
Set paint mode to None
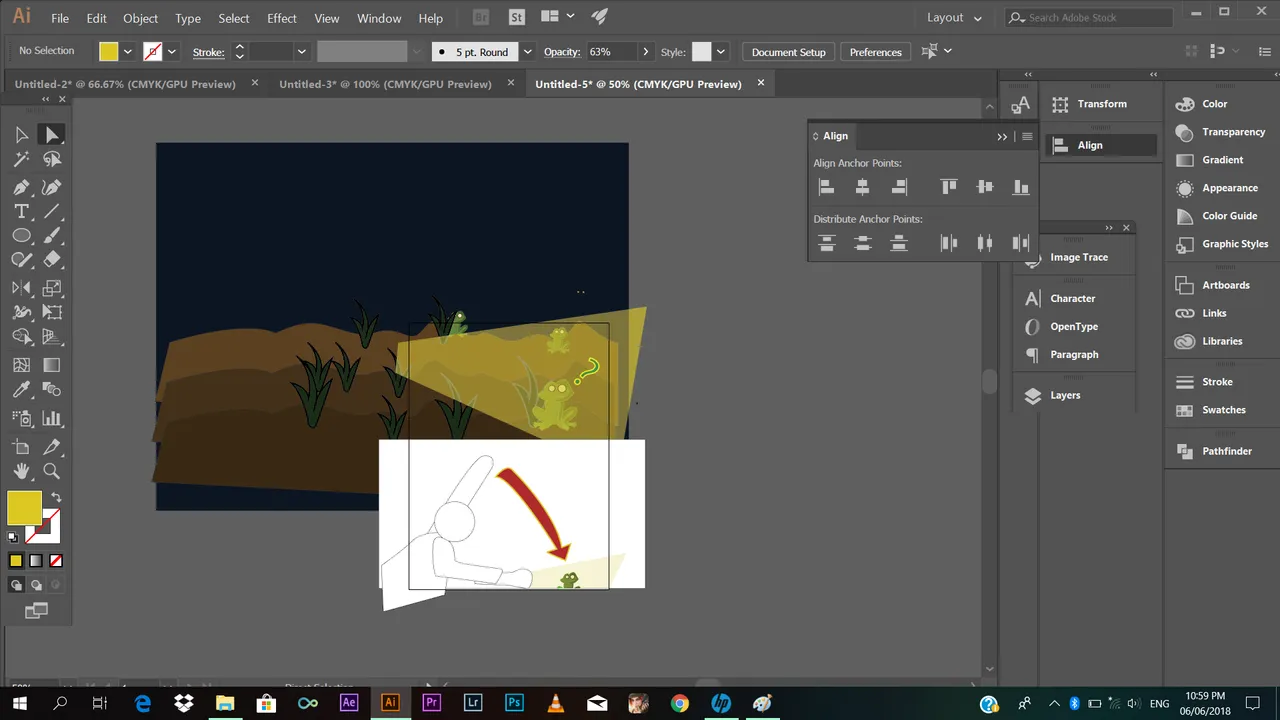(56, 561)
